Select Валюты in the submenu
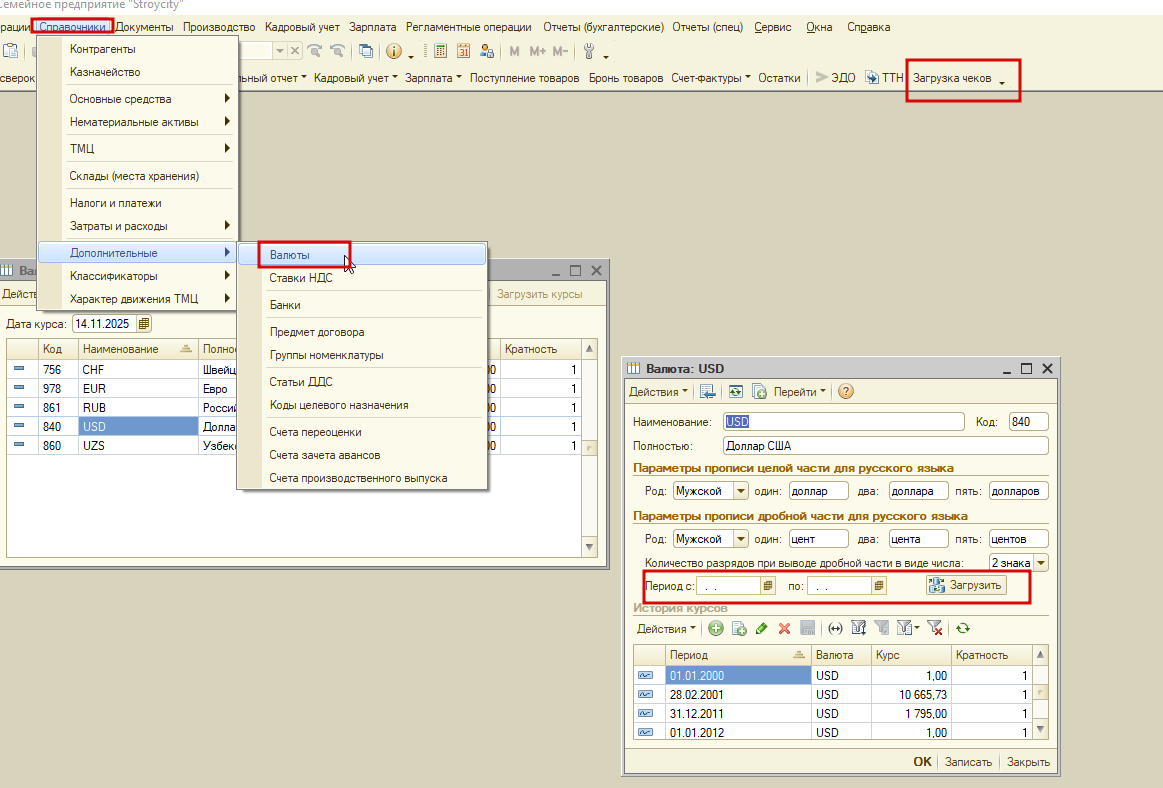Screen dimensions: 1163x788 290,255
